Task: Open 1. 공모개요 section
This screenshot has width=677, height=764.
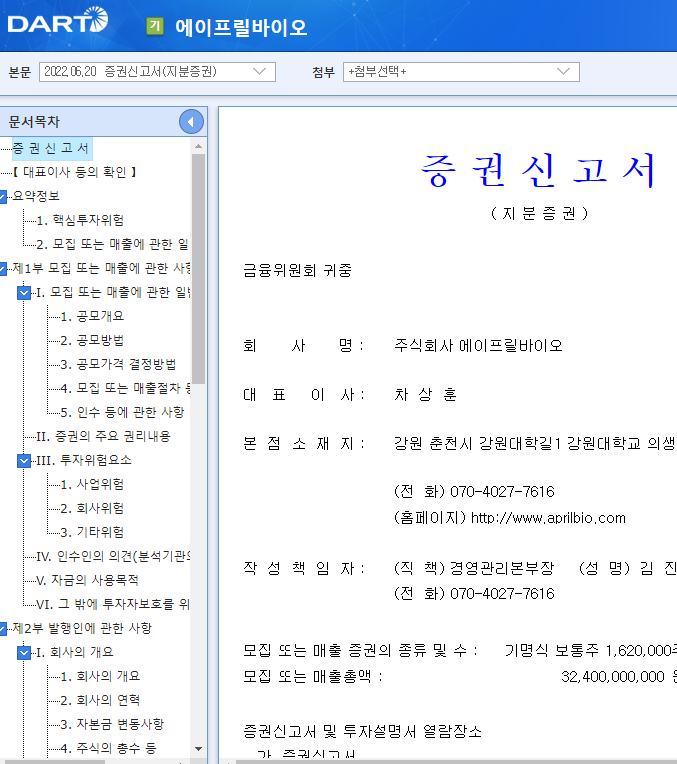Action: (92, 316)
